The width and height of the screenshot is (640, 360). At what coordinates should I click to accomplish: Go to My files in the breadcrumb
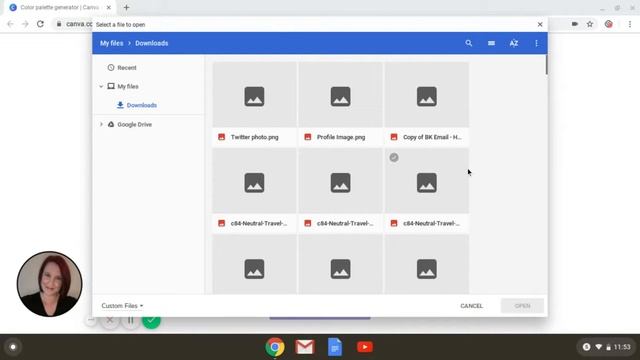click(111, 43)
